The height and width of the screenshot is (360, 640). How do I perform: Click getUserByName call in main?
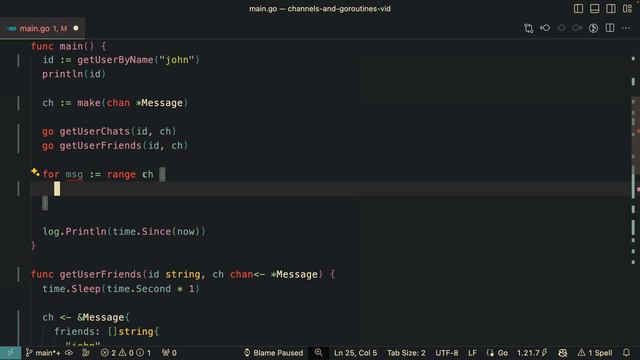point(115,60)
